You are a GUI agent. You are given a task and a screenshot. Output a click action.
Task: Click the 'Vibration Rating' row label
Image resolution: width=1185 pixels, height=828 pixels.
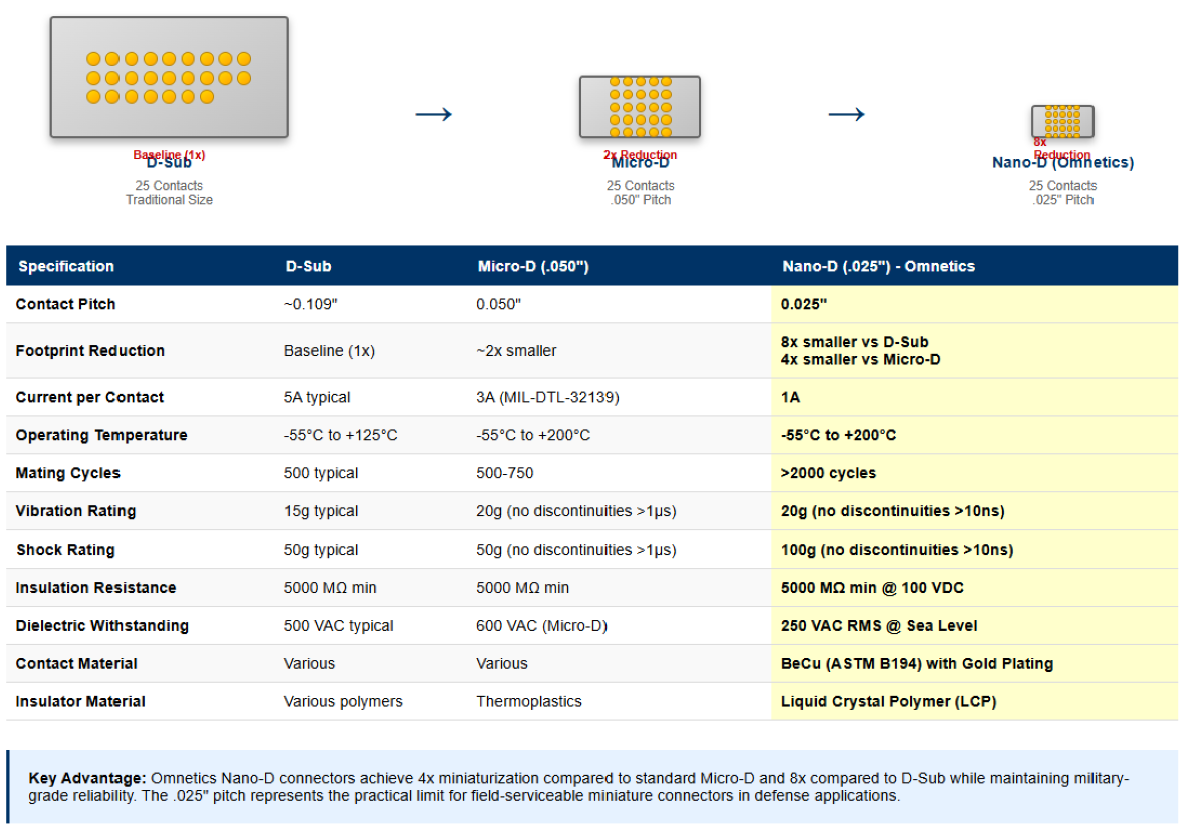click(x=76, y=511)
